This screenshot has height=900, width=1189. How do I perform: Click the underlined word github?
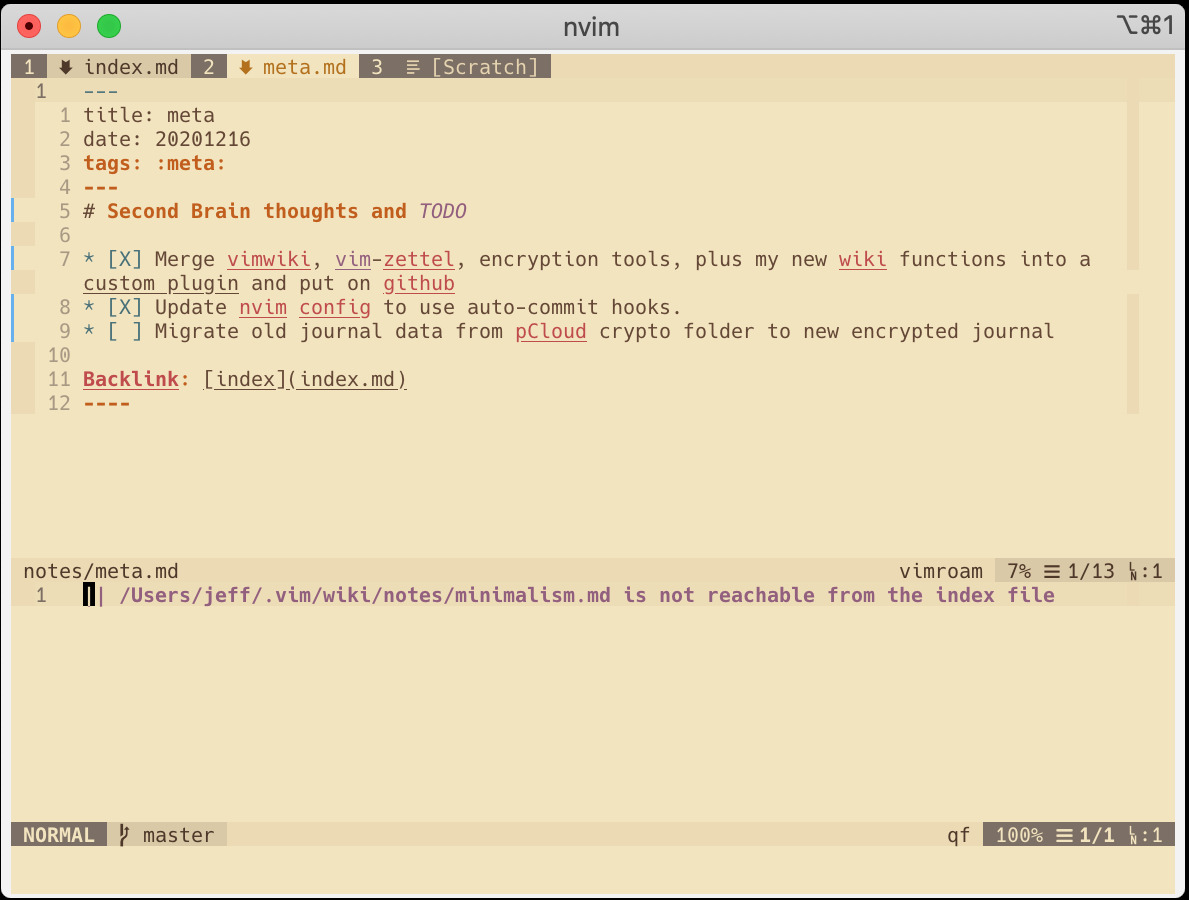pos(419,284)
